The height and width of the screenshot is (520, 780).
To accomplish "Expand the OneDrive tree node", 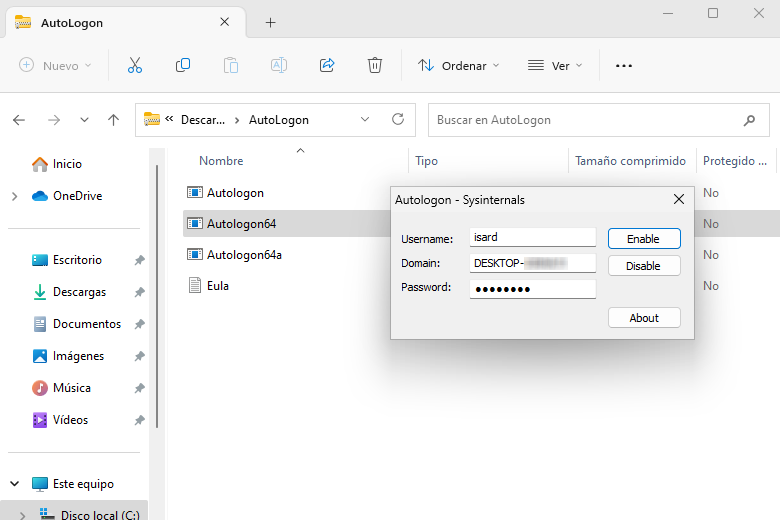I will [x=15, y=197].
